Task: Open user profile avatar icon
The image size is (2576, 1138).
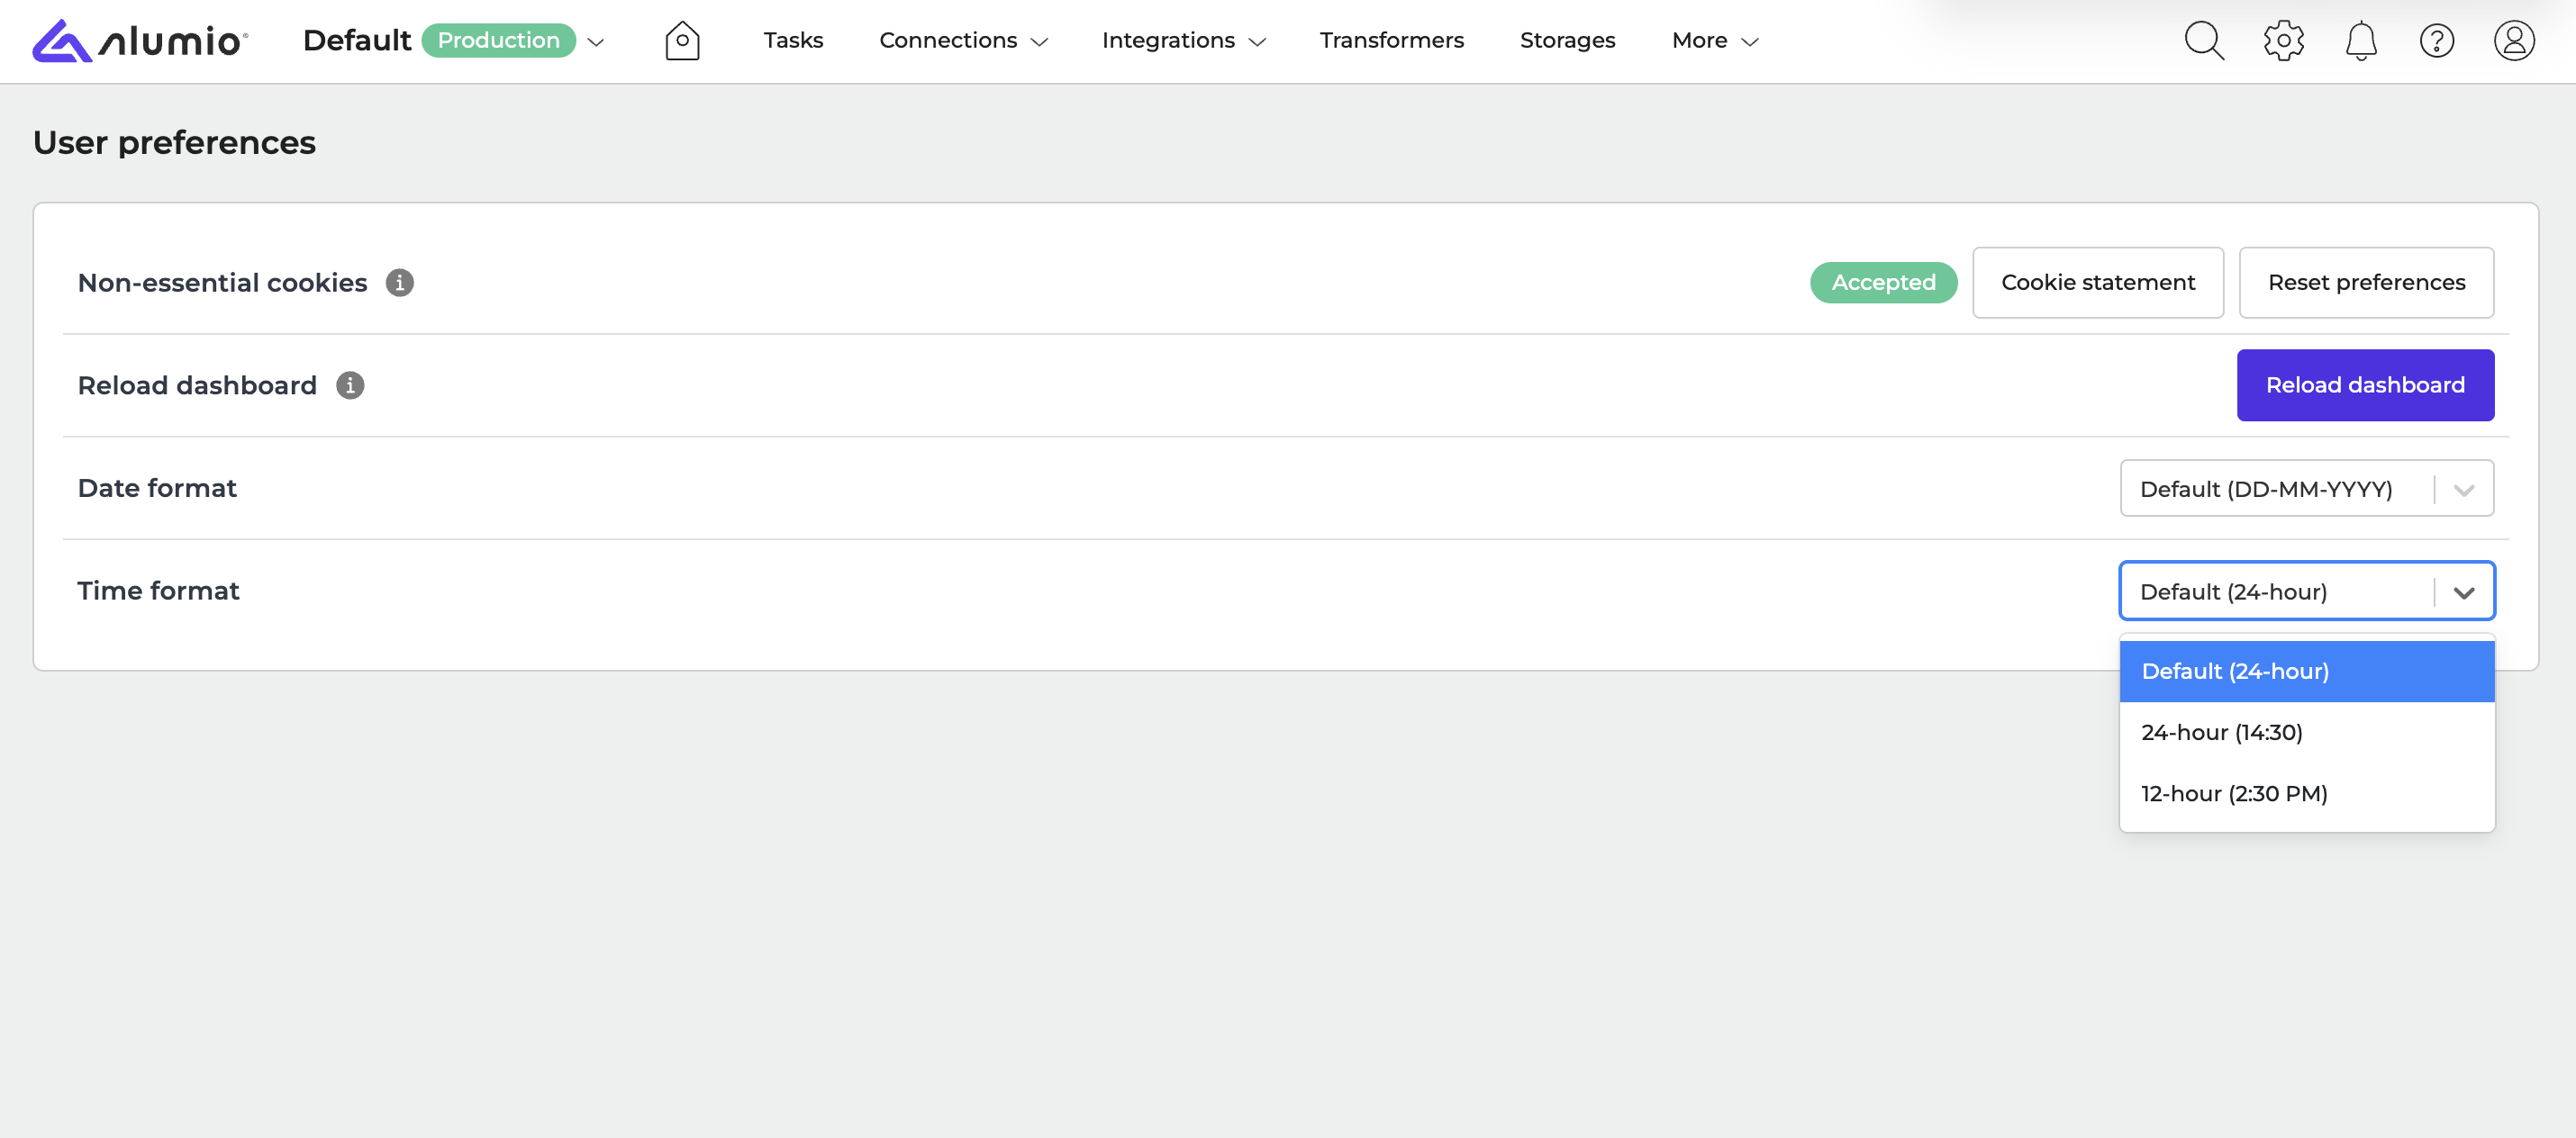Action: (2513, 41)
